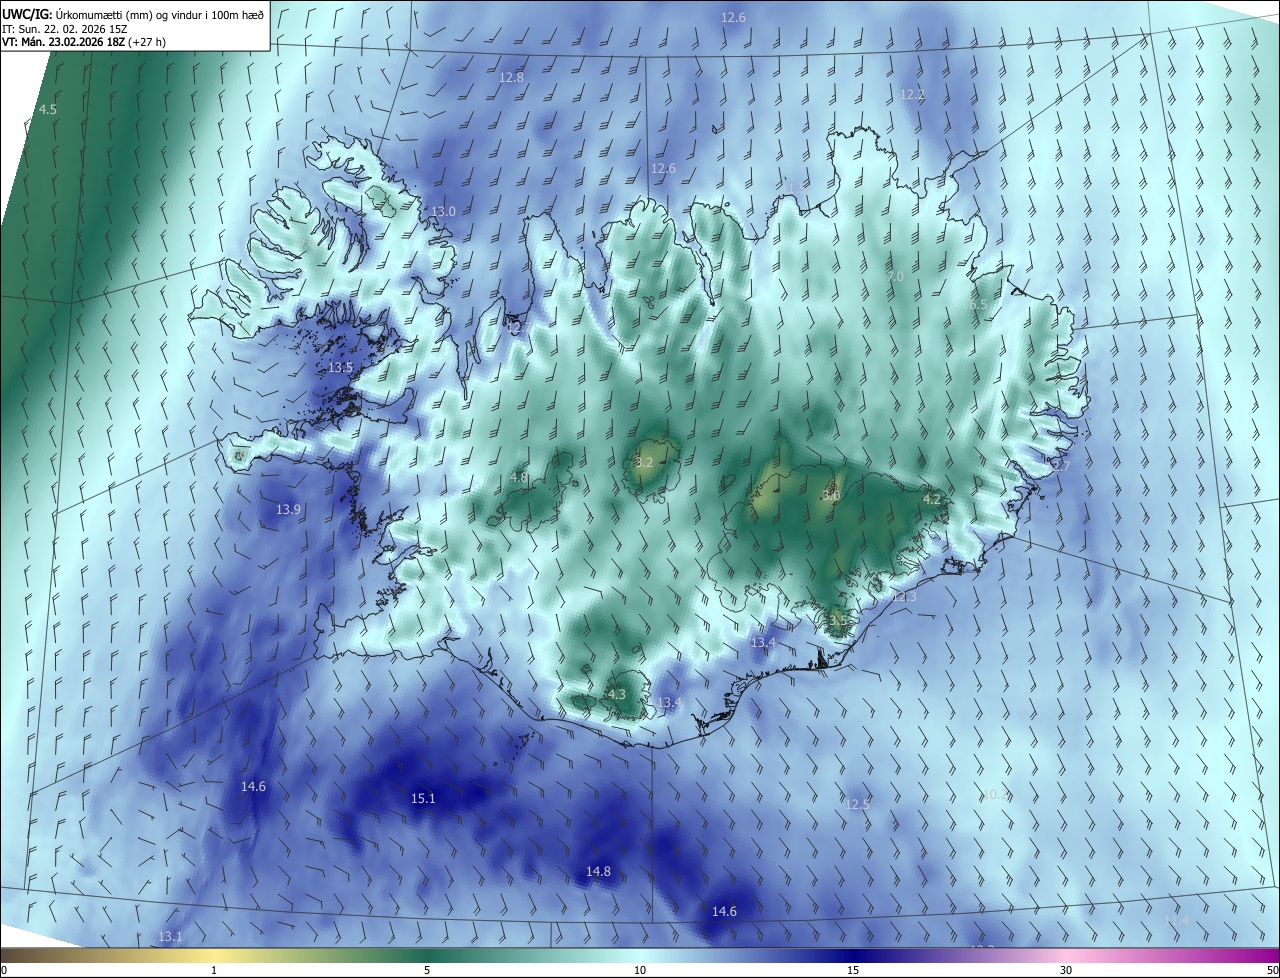Click the 12.2 value label in the northeast sea
This screenshot has height=978, width=1280.
click(912, 94)
